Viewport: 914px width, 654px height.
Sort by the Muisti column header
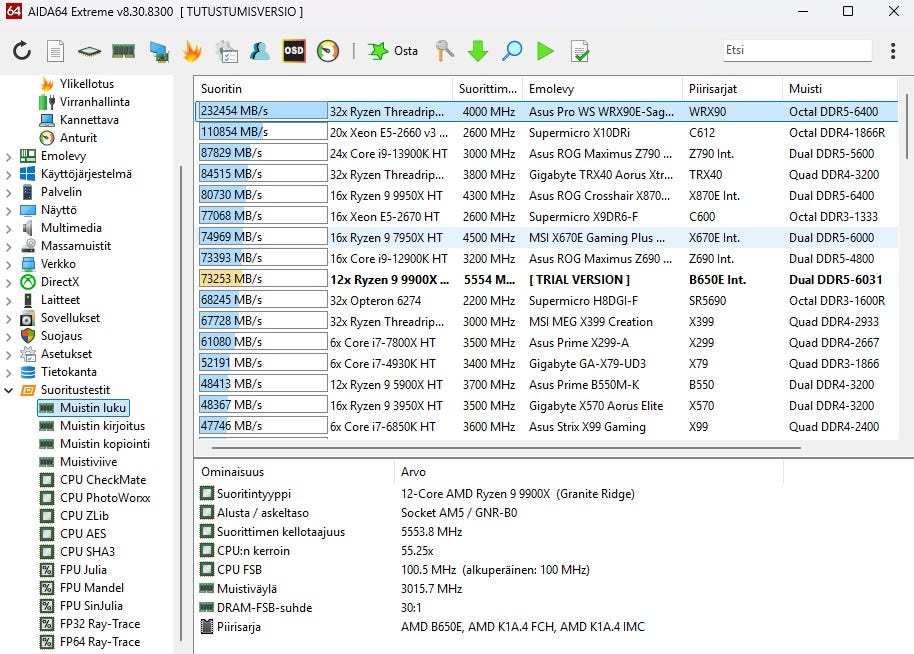[839, 89]
